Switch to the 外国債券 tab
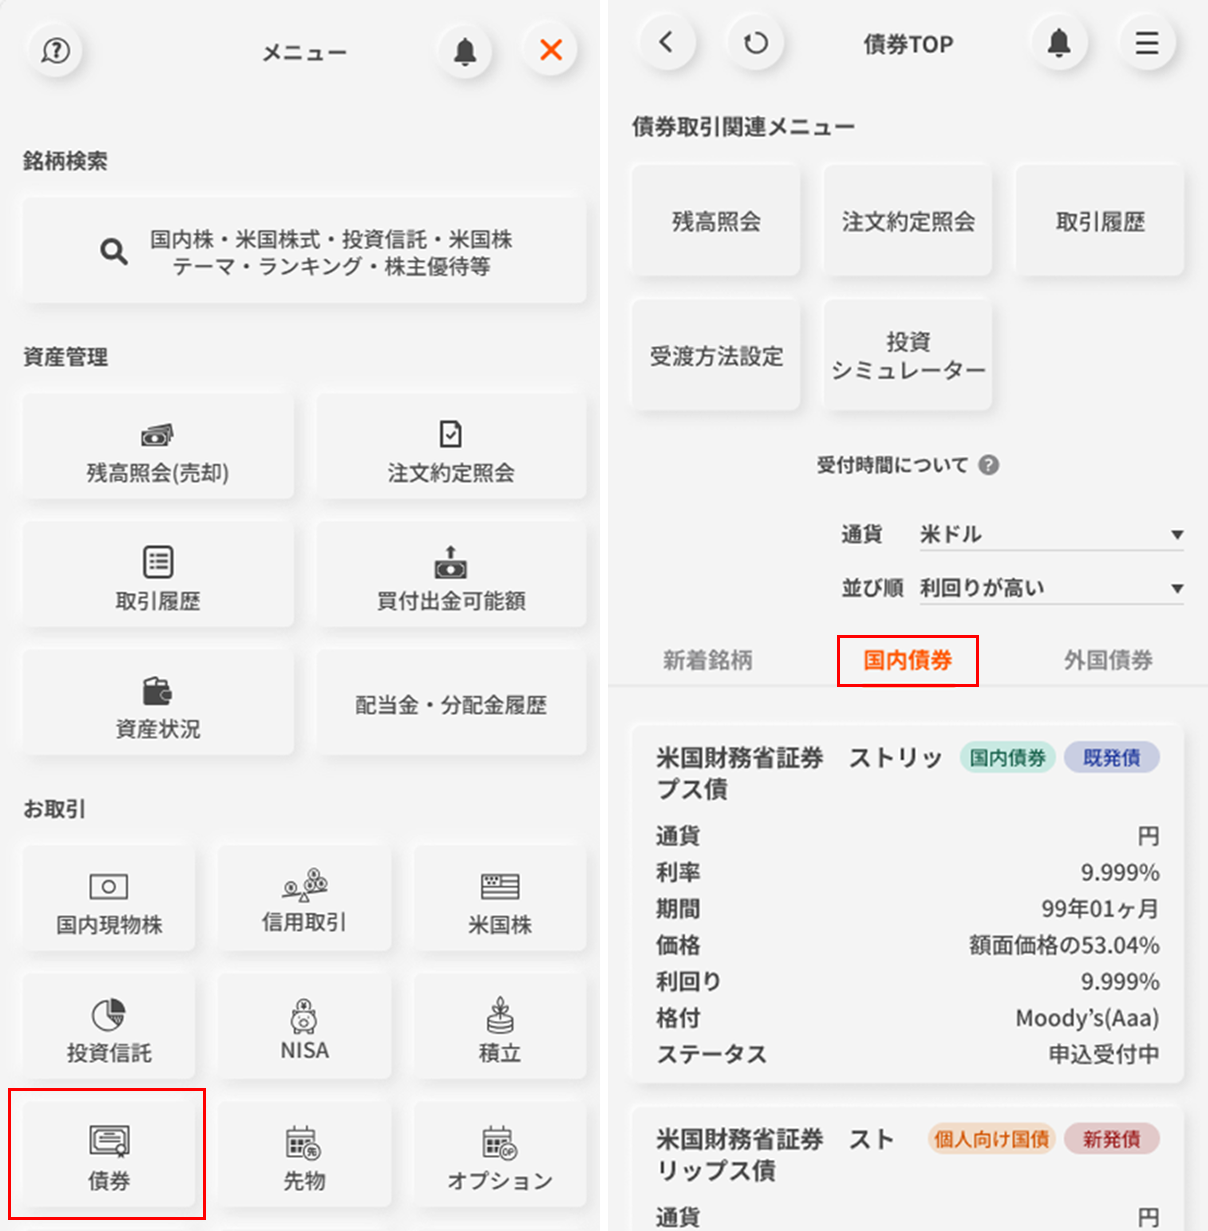The height and width of the screenshot is (1231, 1208). (1107, 661)
